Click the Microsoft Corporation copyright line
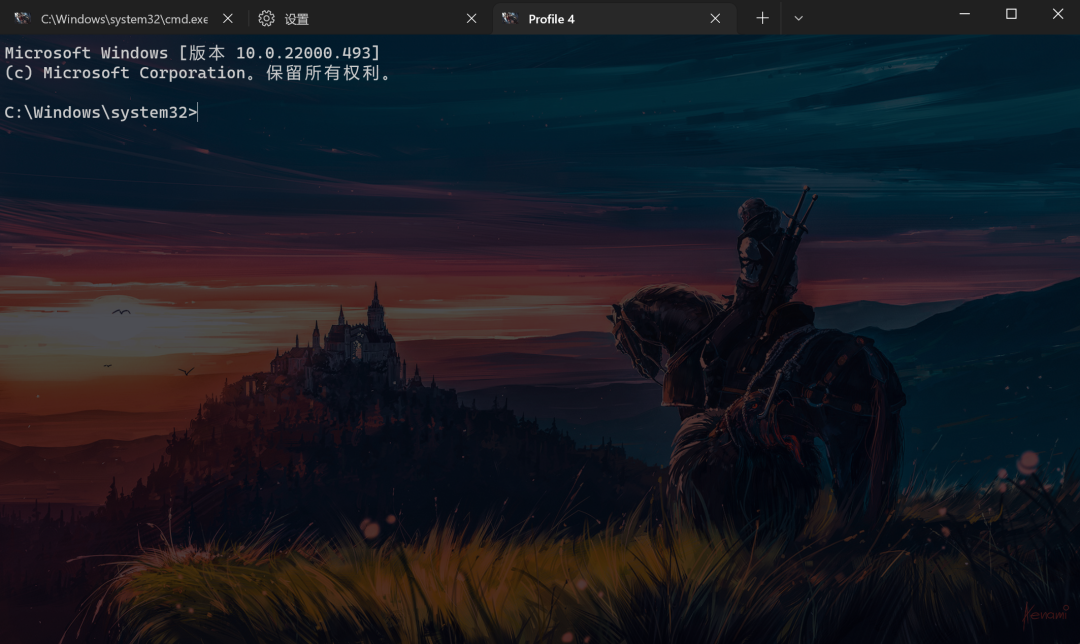Screen dimensions: 1080x644 click(197, 73)
